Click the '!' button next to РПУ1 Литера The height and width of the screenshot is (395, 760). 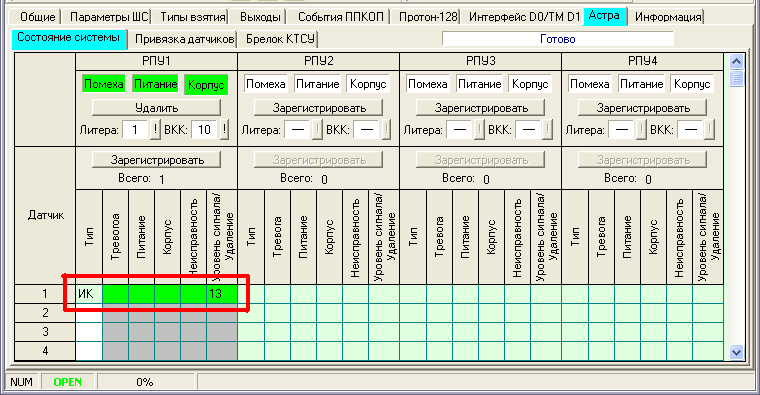point(155,130)
